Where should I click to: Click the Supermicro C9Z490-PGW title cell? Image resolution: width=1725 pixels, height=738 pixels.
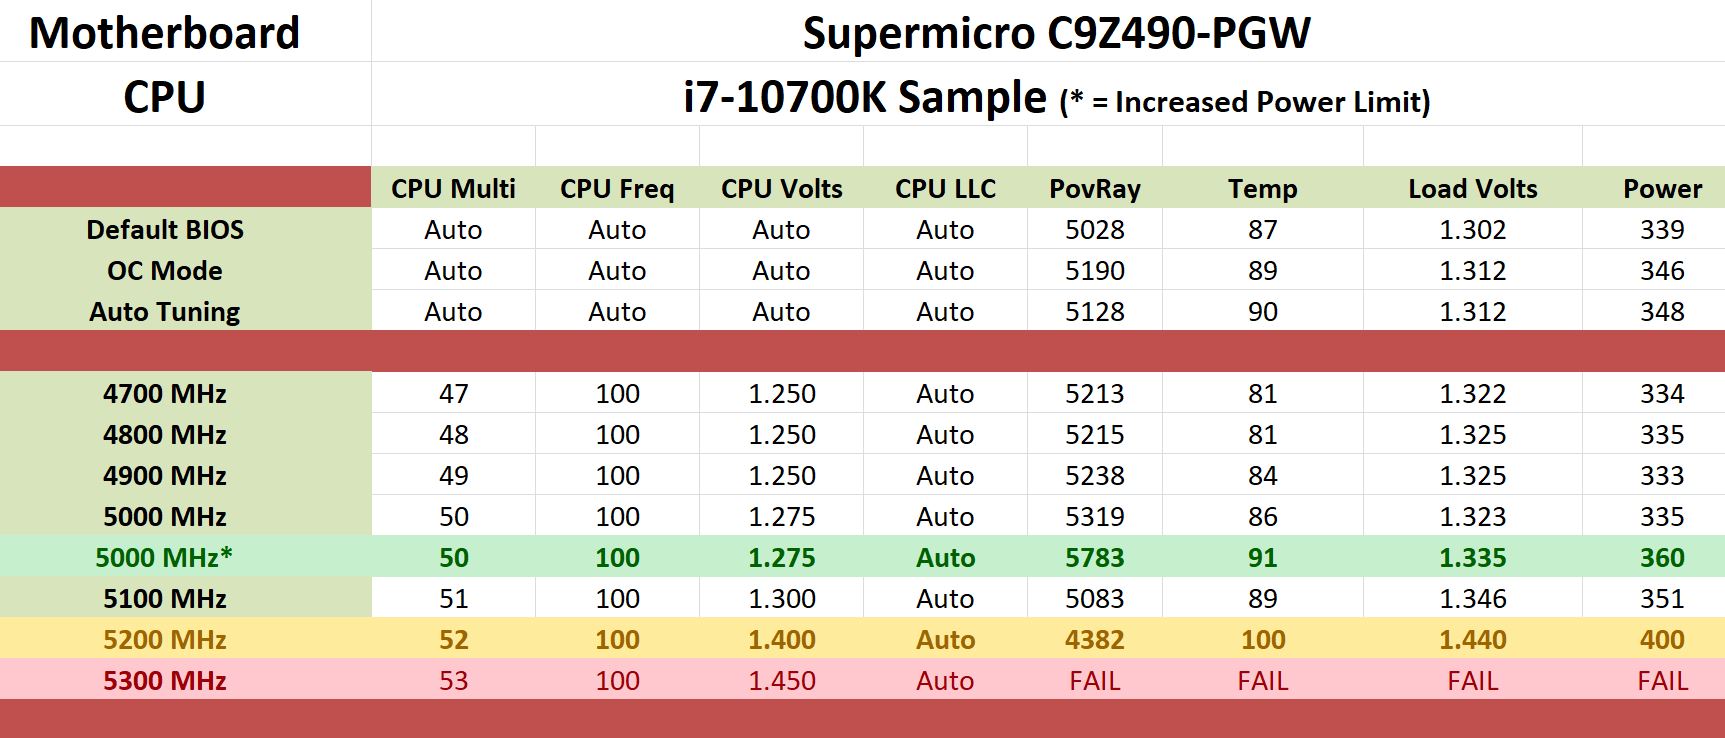point(1047,31)
